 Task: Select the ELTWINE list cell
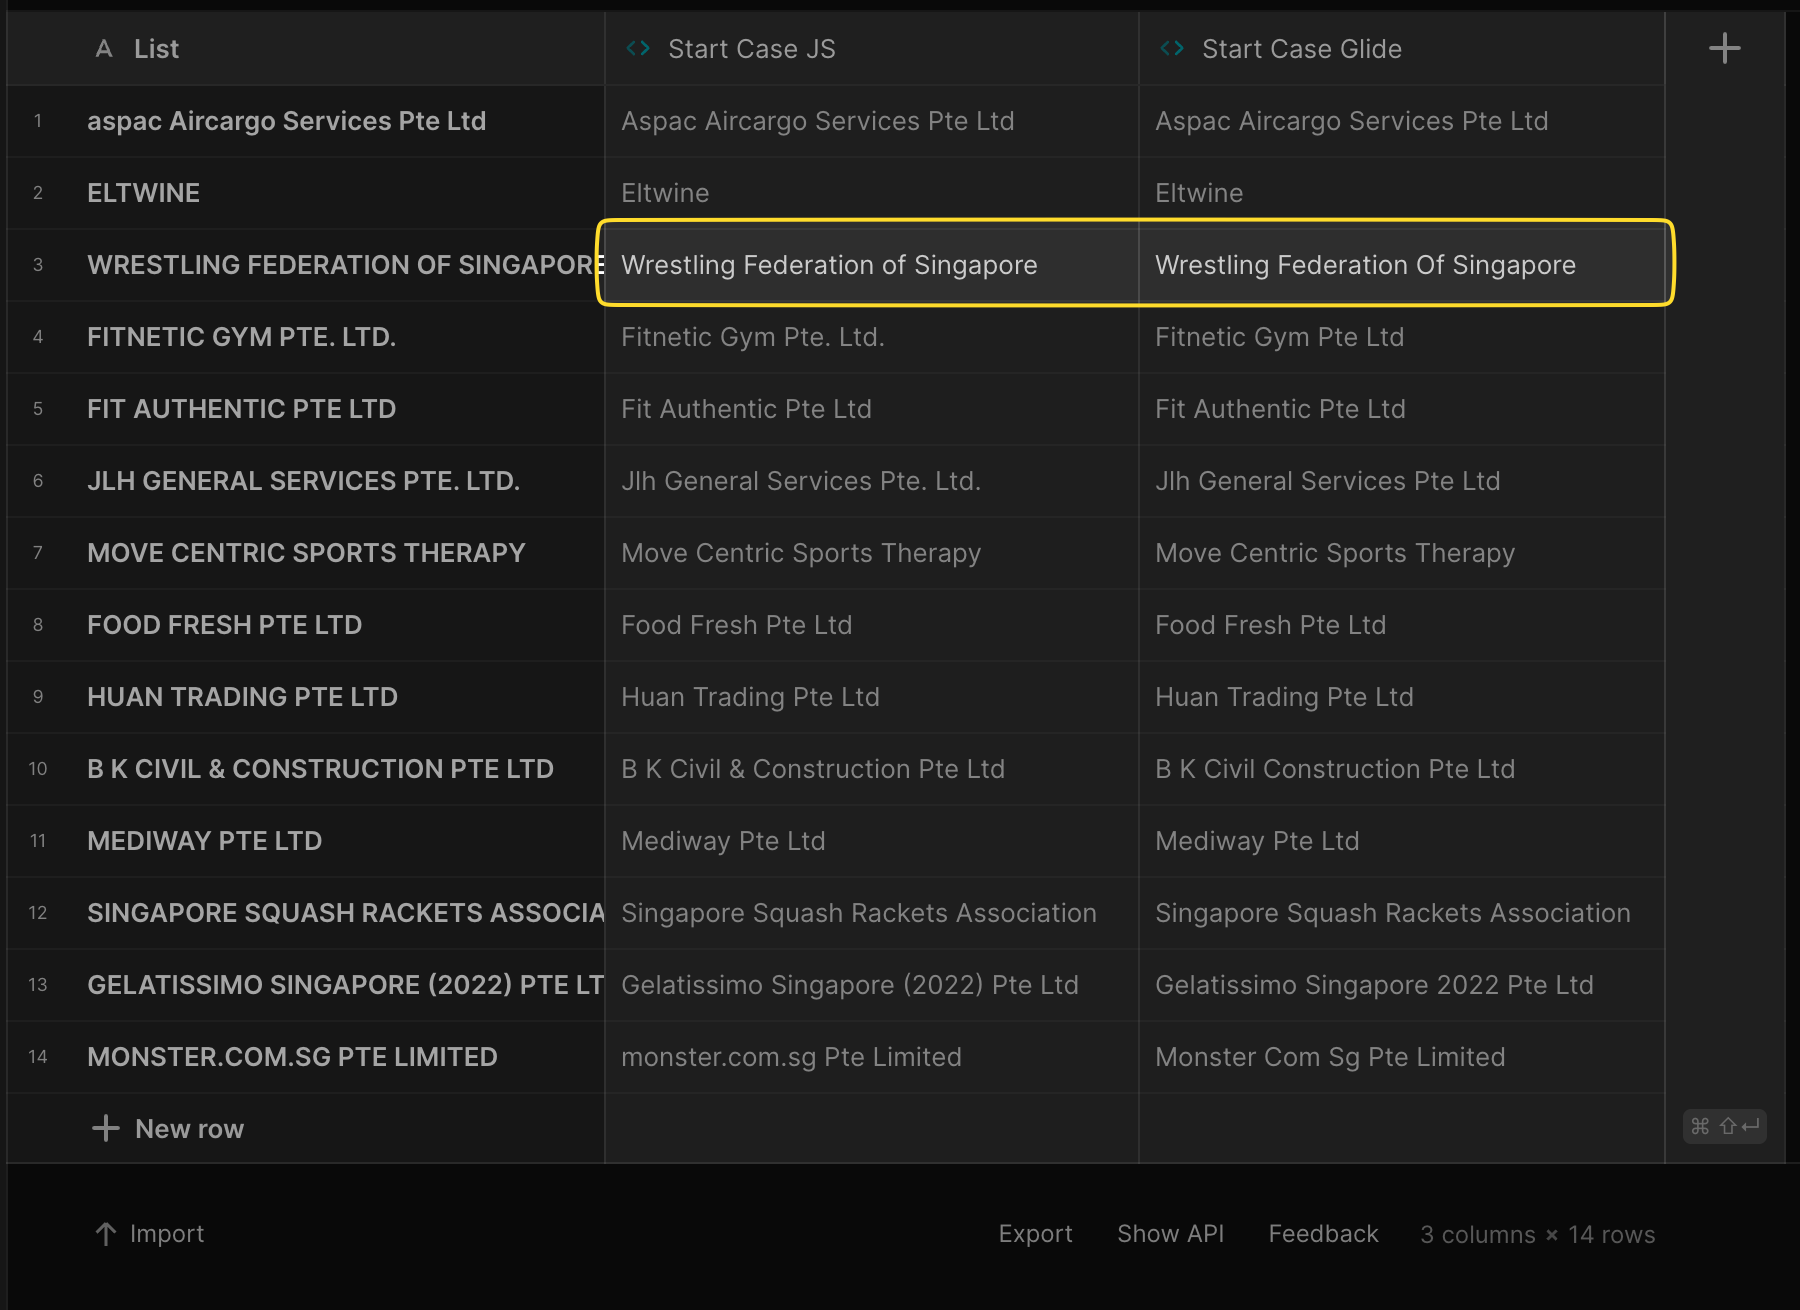[306, 193]
